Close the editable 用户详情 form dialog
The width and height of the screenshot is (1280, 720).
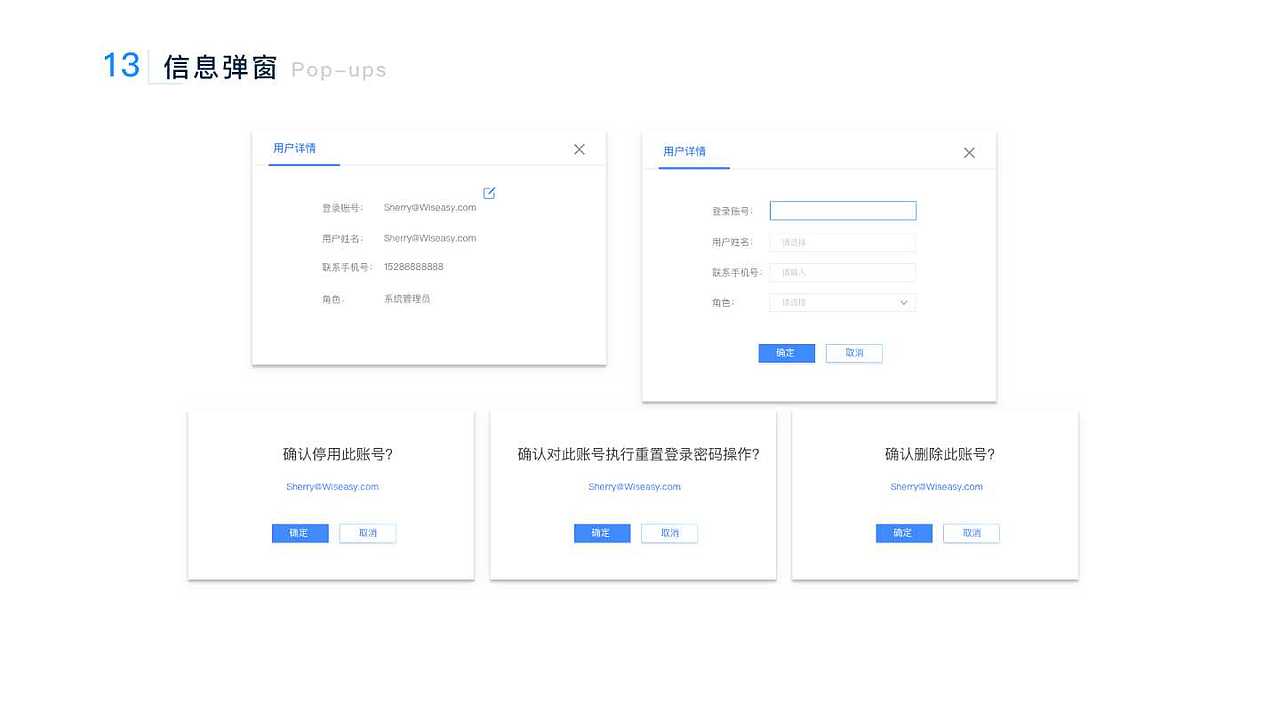(x=968, y=152)
